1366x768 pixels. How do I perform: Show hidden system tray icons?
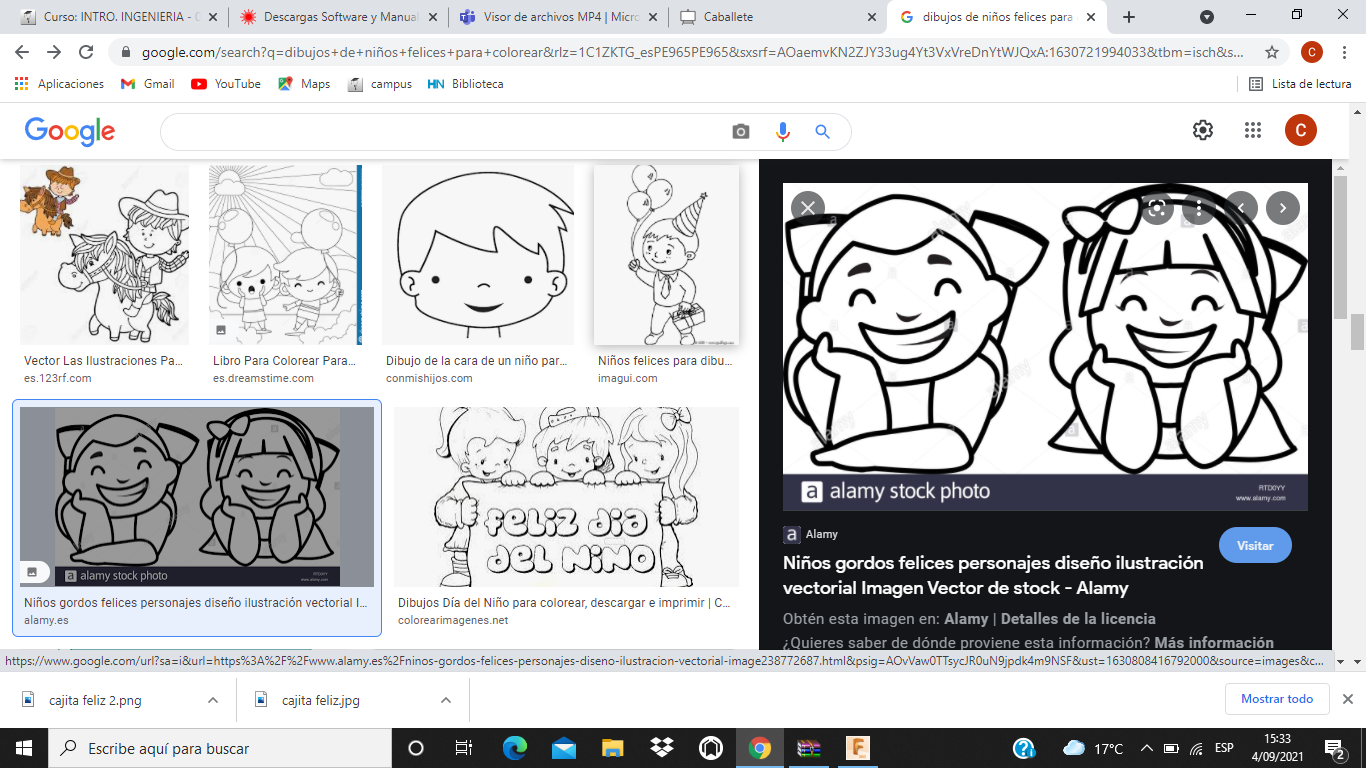(1145, 748)
